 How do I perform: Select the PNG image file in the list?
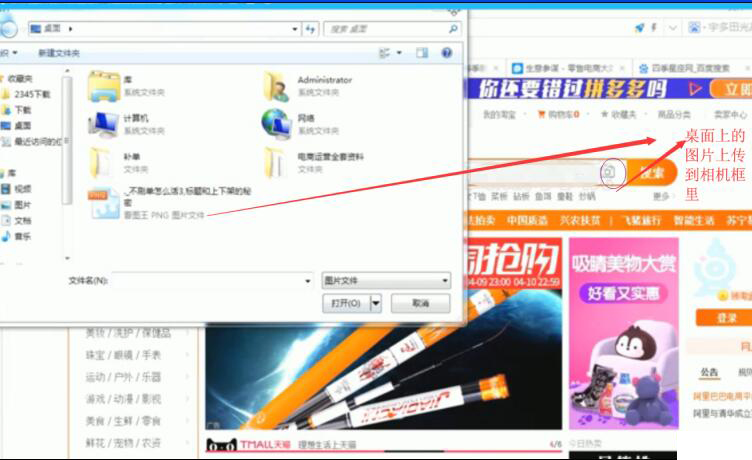170,203
